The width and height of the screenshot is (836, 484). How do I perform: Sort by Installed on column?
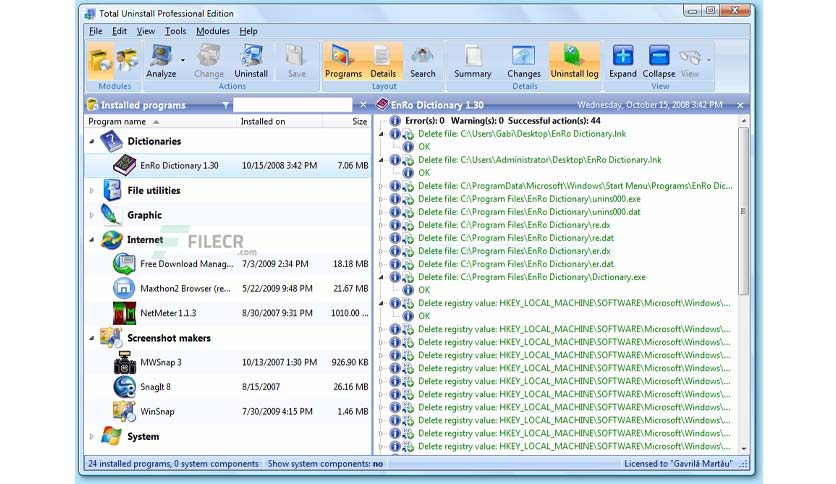[x=279, y=122]
